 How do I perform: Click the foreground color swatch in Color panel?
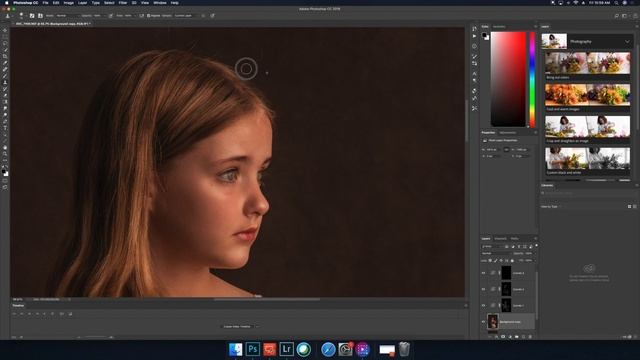tap(484, 36)
